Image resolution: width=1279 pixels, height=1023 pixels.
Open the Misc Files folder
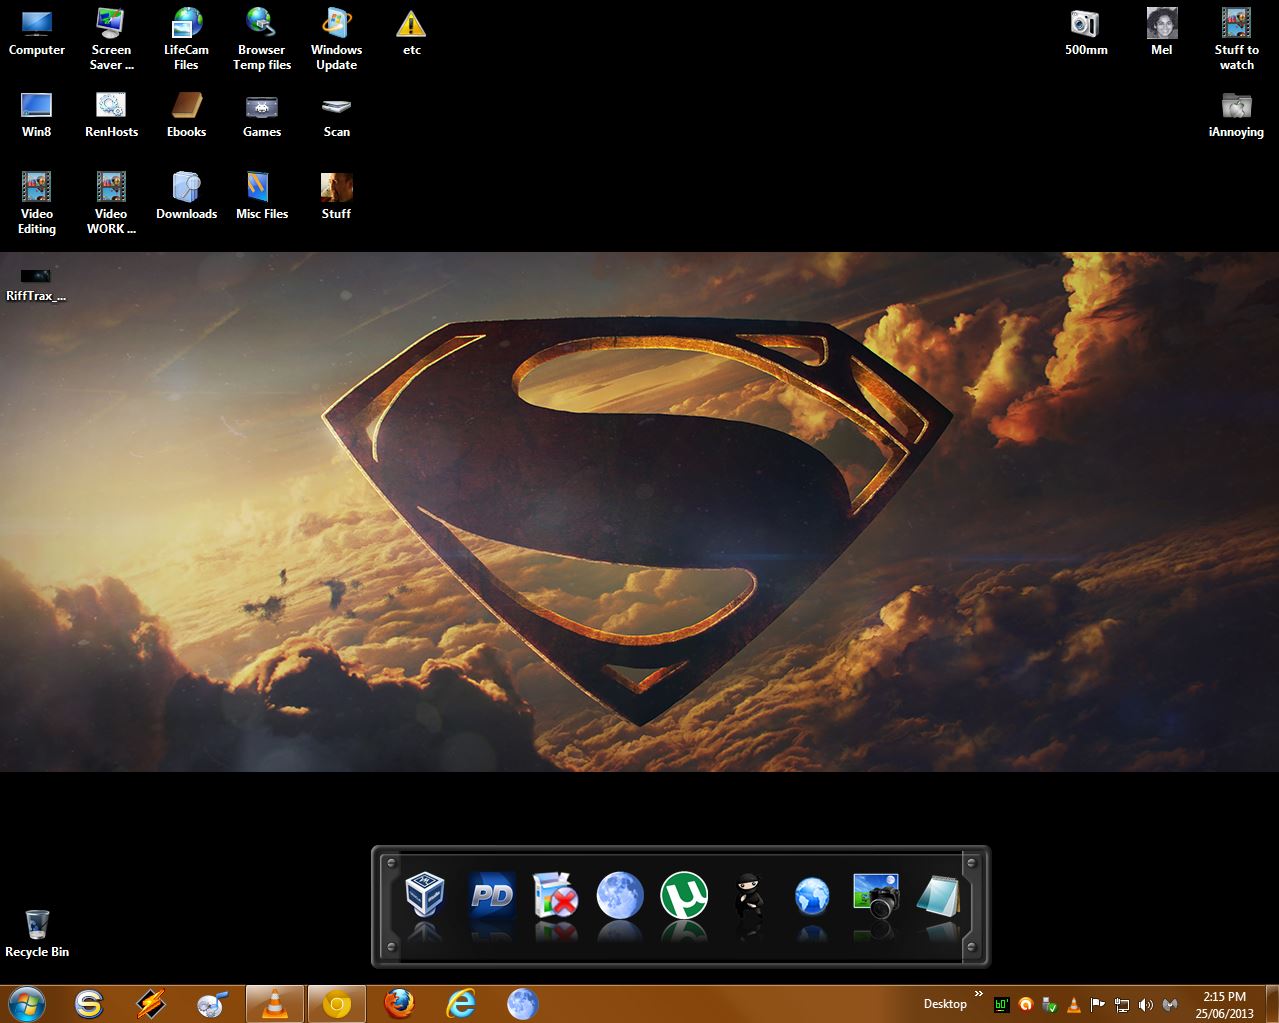pos(261,196)
